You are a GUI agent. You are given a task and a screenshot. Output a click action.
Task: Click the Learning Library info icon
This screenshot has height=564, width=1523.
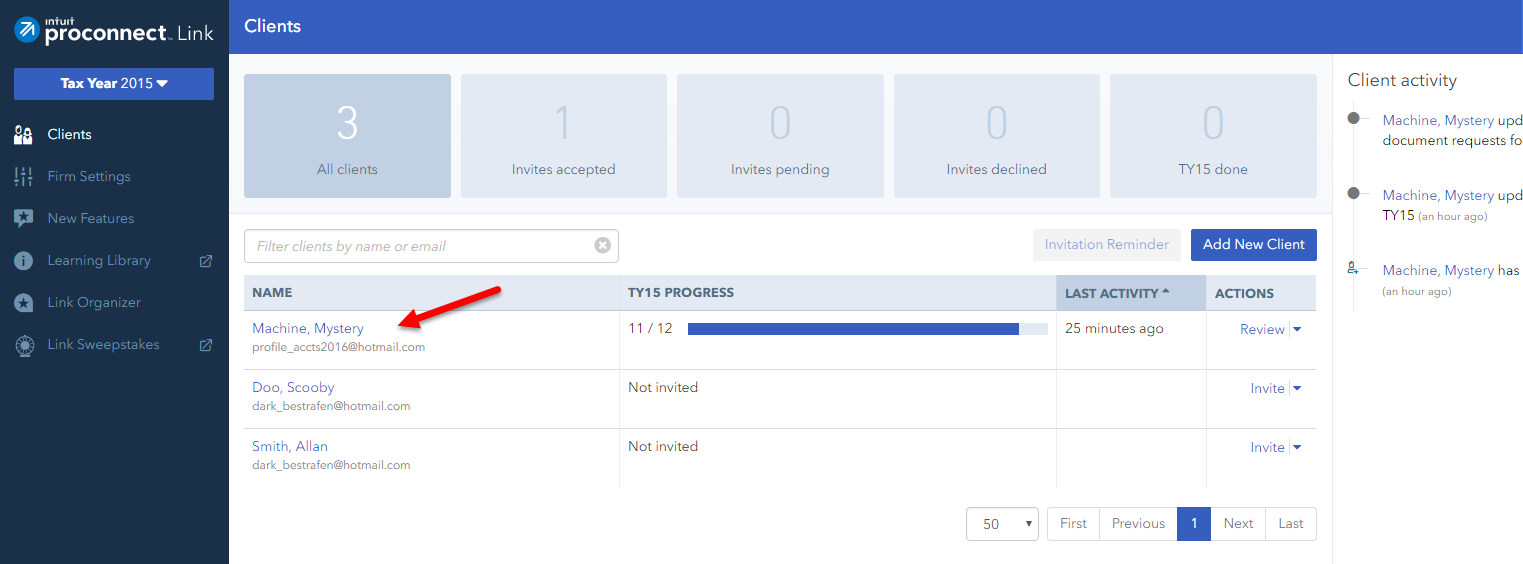point(24,261)
